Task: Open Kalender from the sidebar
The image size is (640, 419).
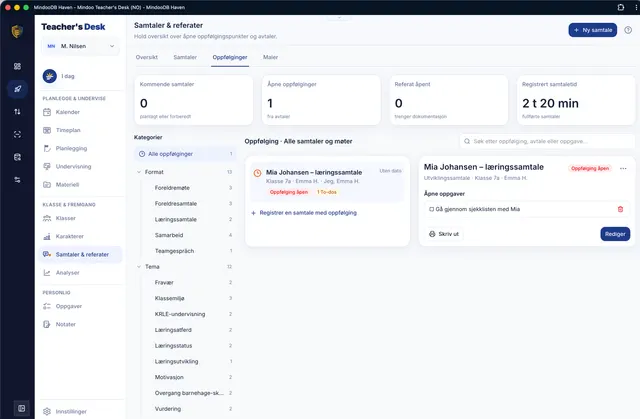Action: tap(81, 112)
